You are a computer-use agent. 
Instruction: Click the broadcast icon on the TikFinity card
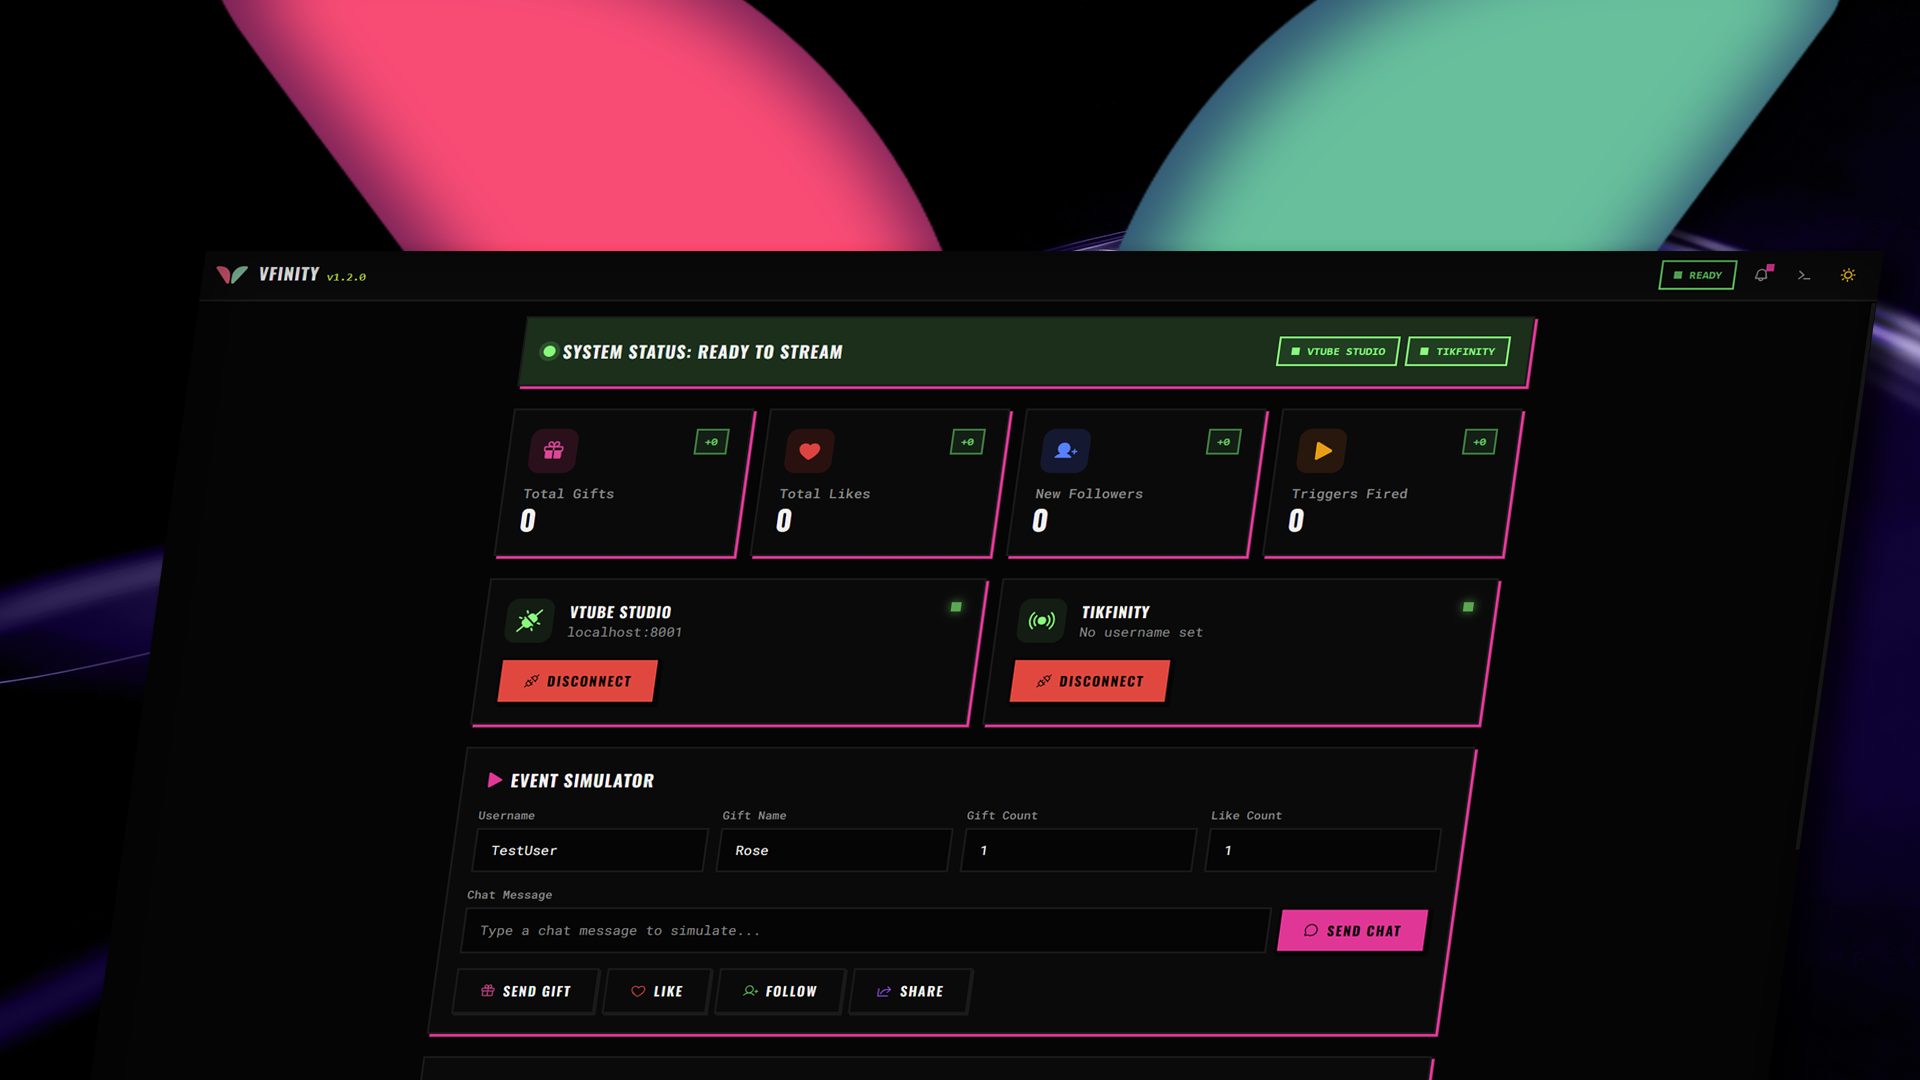[x=1040, y=620]
